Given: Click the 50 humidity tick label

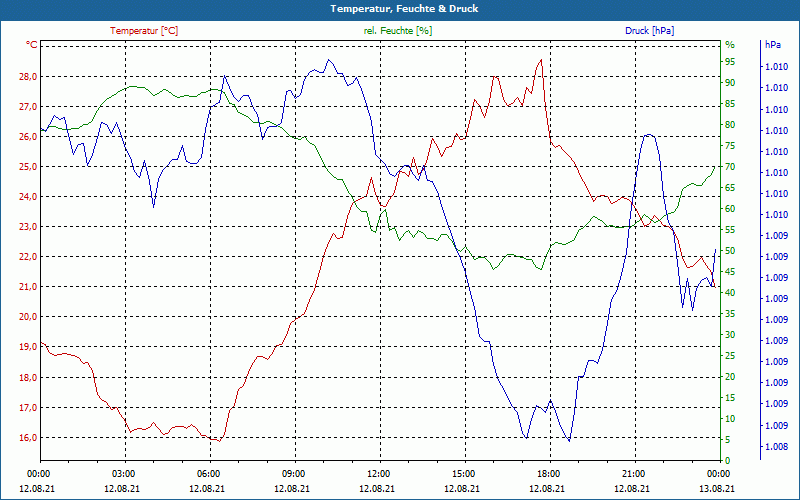Looking at the screenshot, I should [730, 251].
